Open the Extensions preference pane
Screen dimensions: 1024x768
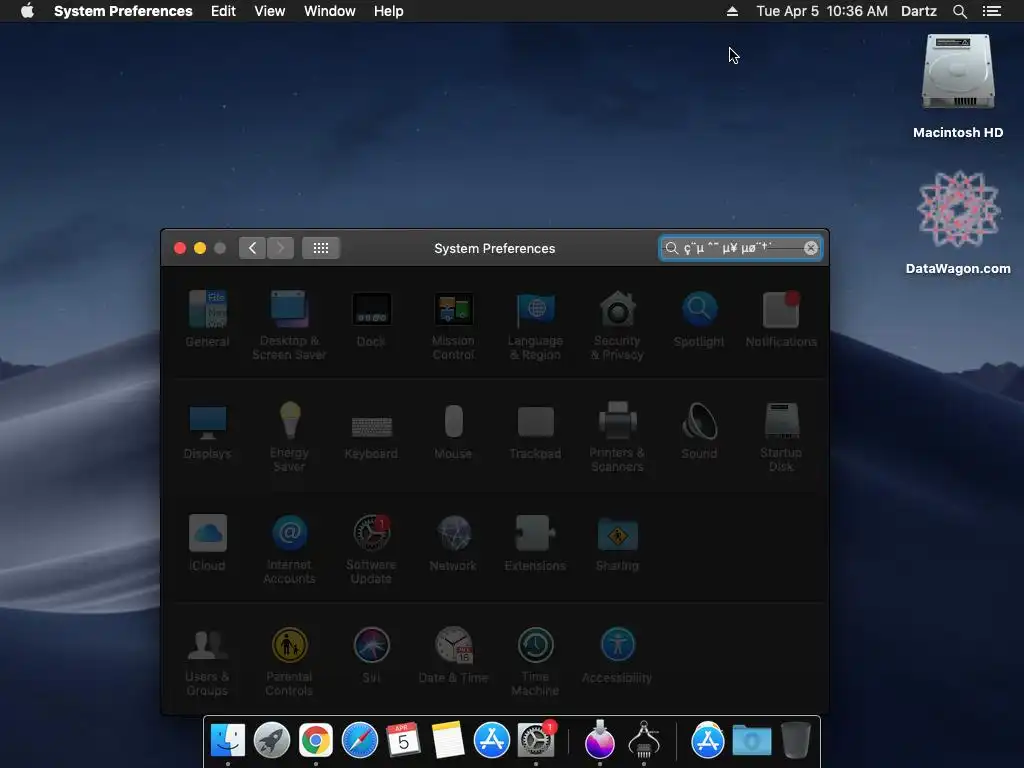535,543
